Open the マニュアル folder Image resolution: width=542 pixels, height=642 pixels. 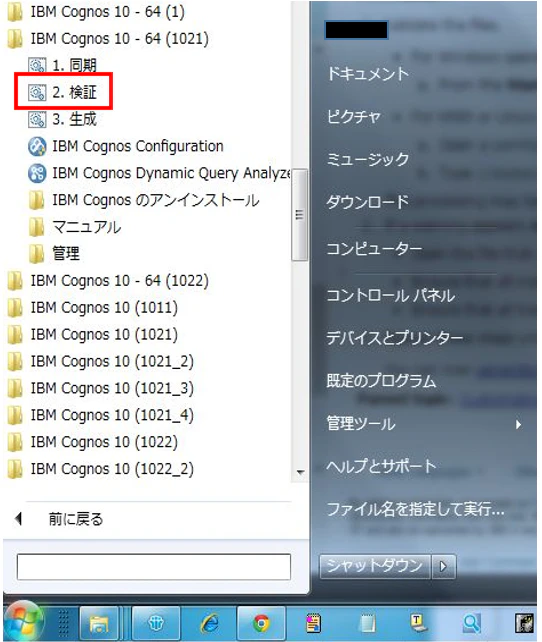tap(75, 227)
